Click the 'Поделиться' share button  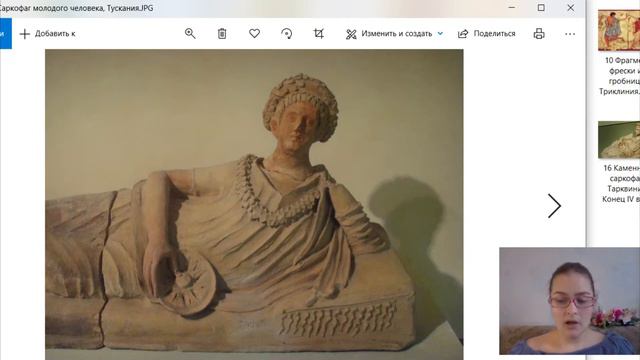pyautogui.click(x=487, y=34)
